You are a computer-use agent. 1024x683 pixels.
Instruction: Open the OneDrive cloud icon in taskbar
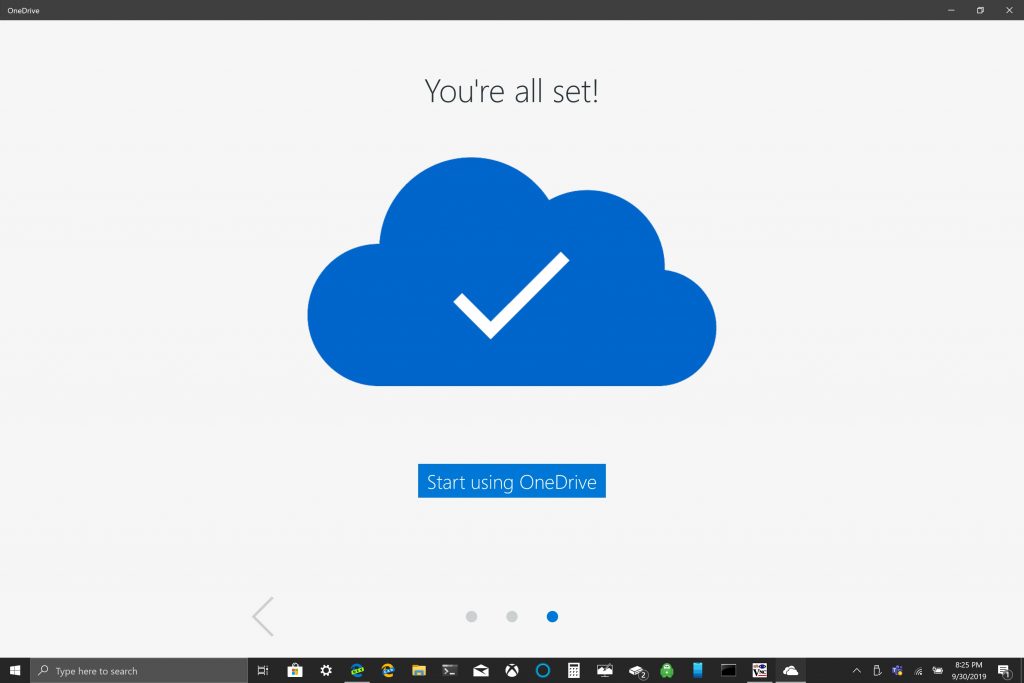[790, 671]
